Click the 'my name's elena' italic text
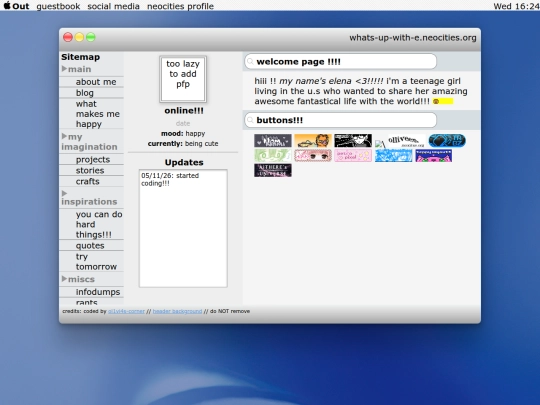The height and width of the screenshot is (405, 540). (315, 81)
